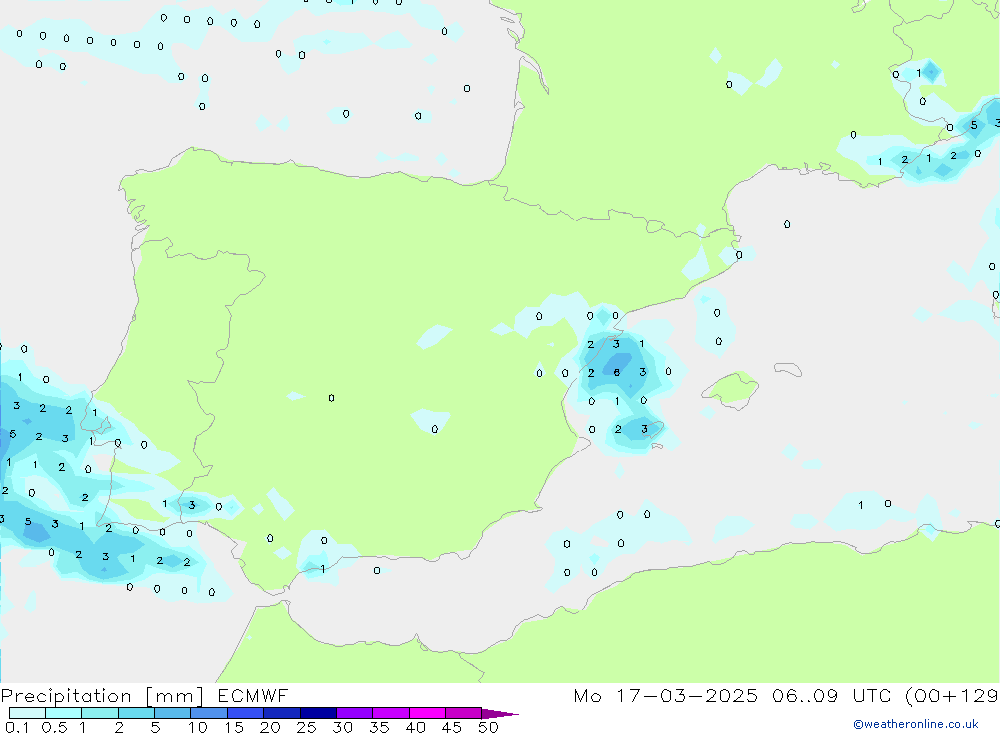Click the '06..09 UTC' time label
The image size is (1000, 733).
tap(832, 695)
